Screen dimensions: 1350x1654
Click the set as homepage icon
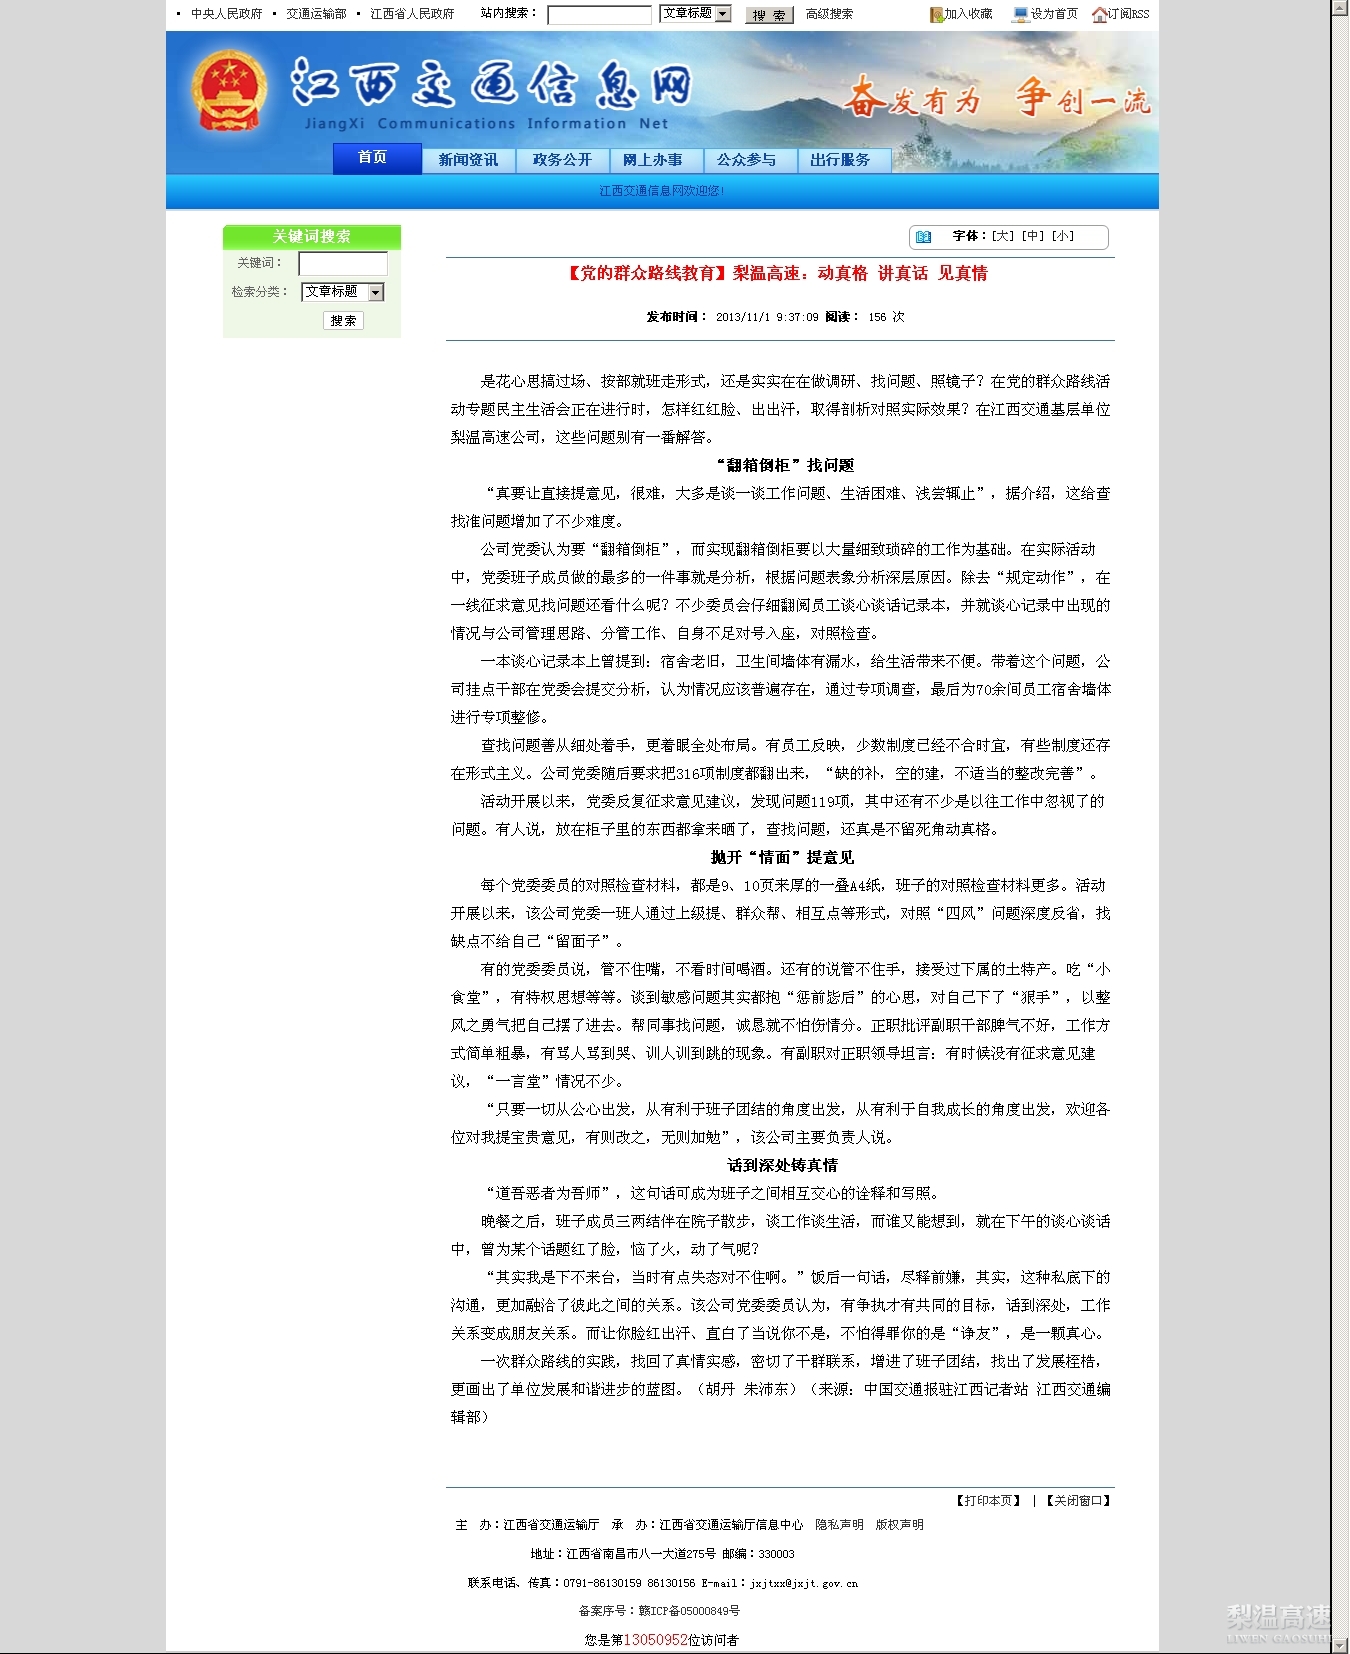(x=1020, y=14)
